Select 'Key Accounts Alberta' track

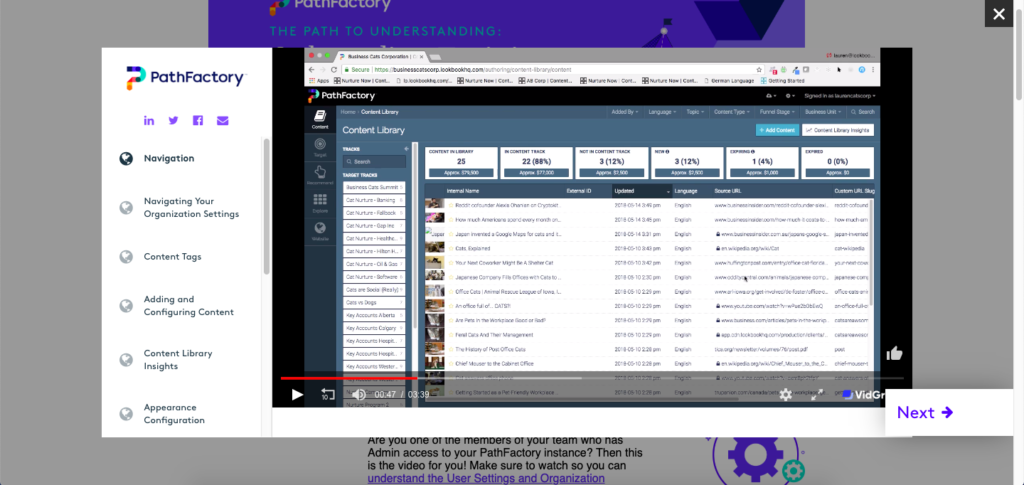point(374,315)
